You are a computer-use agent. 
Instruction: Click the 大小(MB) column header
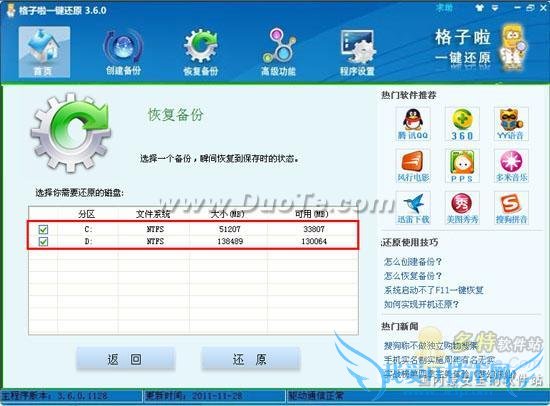pyautogui.click(x=228, y=214)
